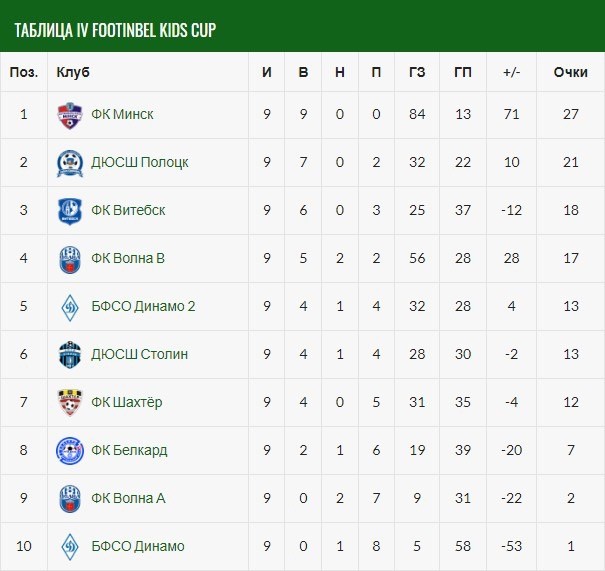Click the БФСО Динамо logo in the last row
The image size is (605, 571).
tap(69, 546)
